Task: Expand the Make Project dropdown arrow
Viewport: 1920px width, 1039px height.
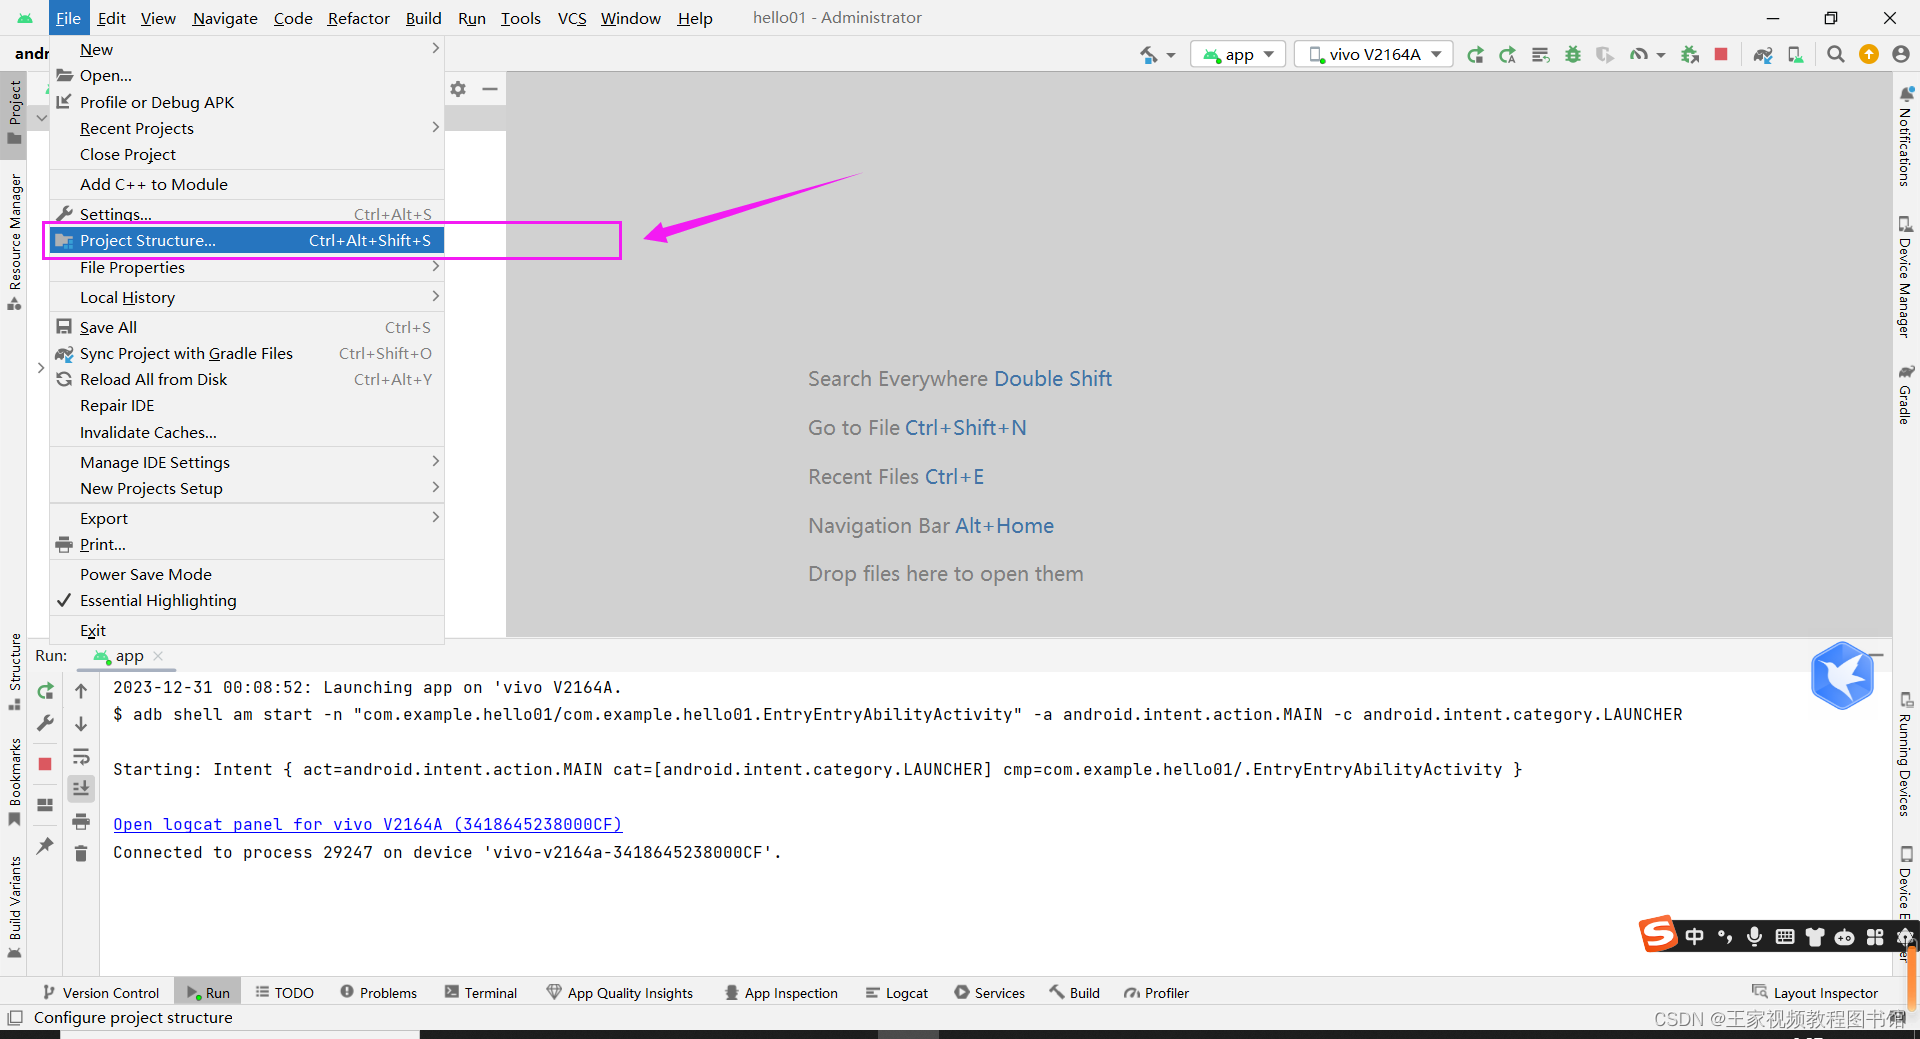Action: (1171, 55)
